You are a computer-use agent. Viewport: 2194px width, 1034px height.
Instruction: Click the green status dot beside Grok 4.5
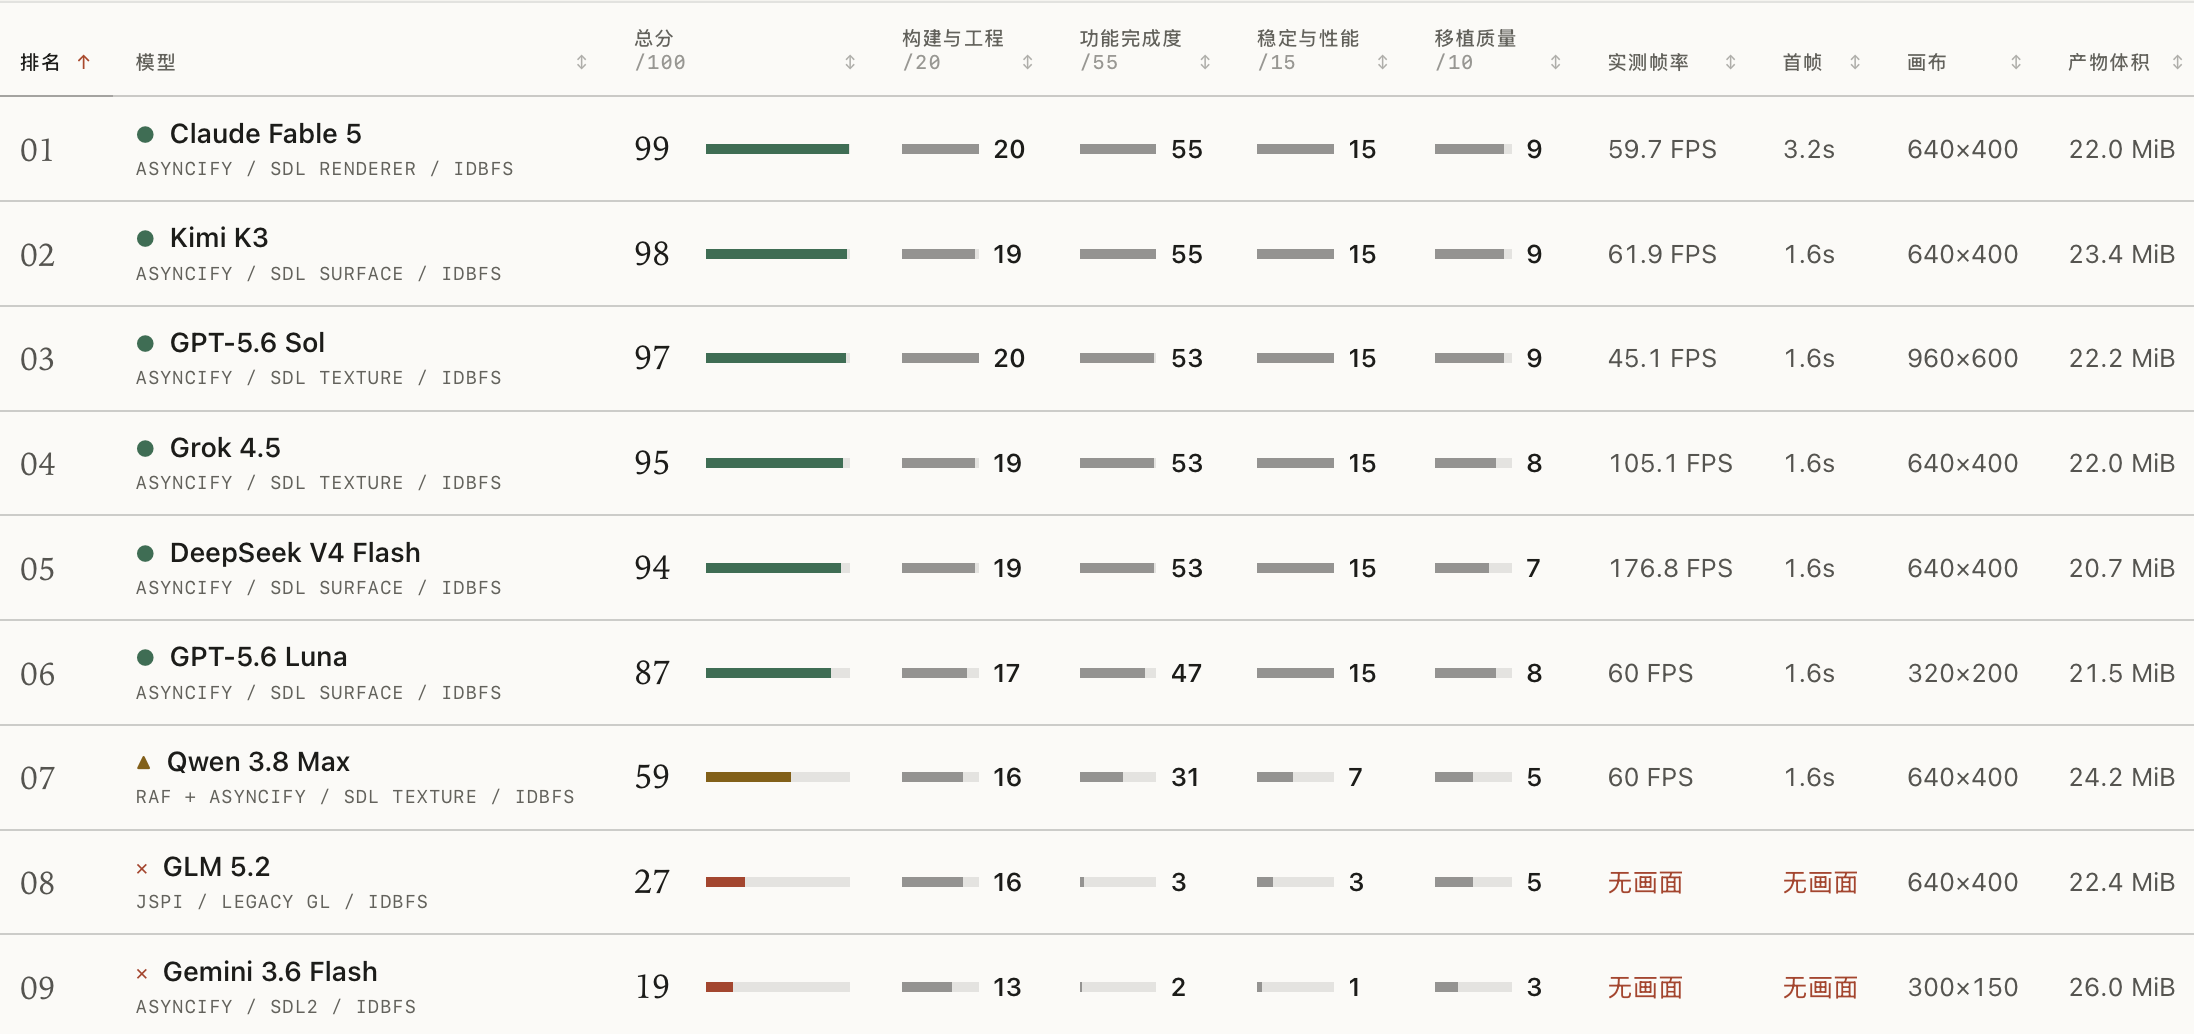tap(145, 448)
